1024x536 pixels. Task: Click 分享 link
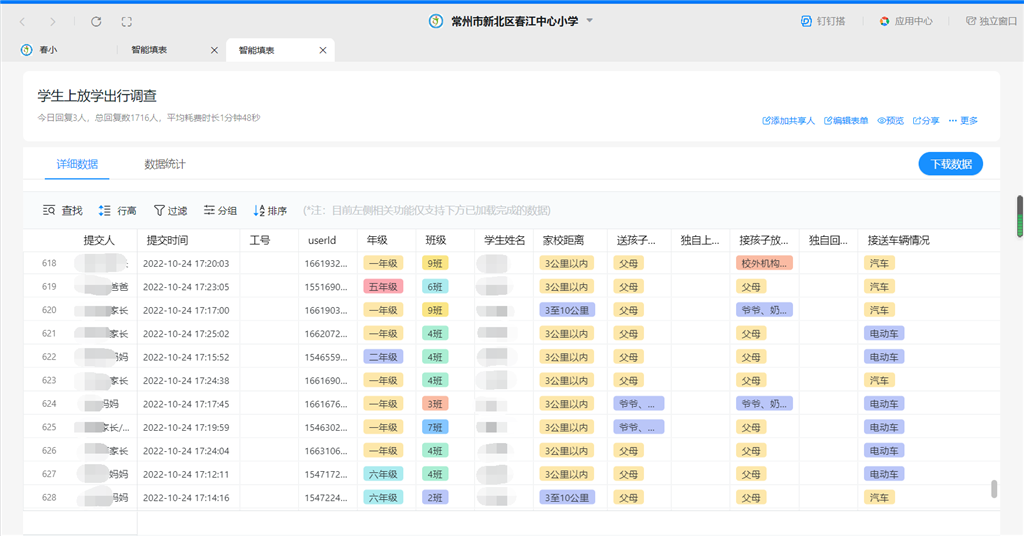(925, 121)
